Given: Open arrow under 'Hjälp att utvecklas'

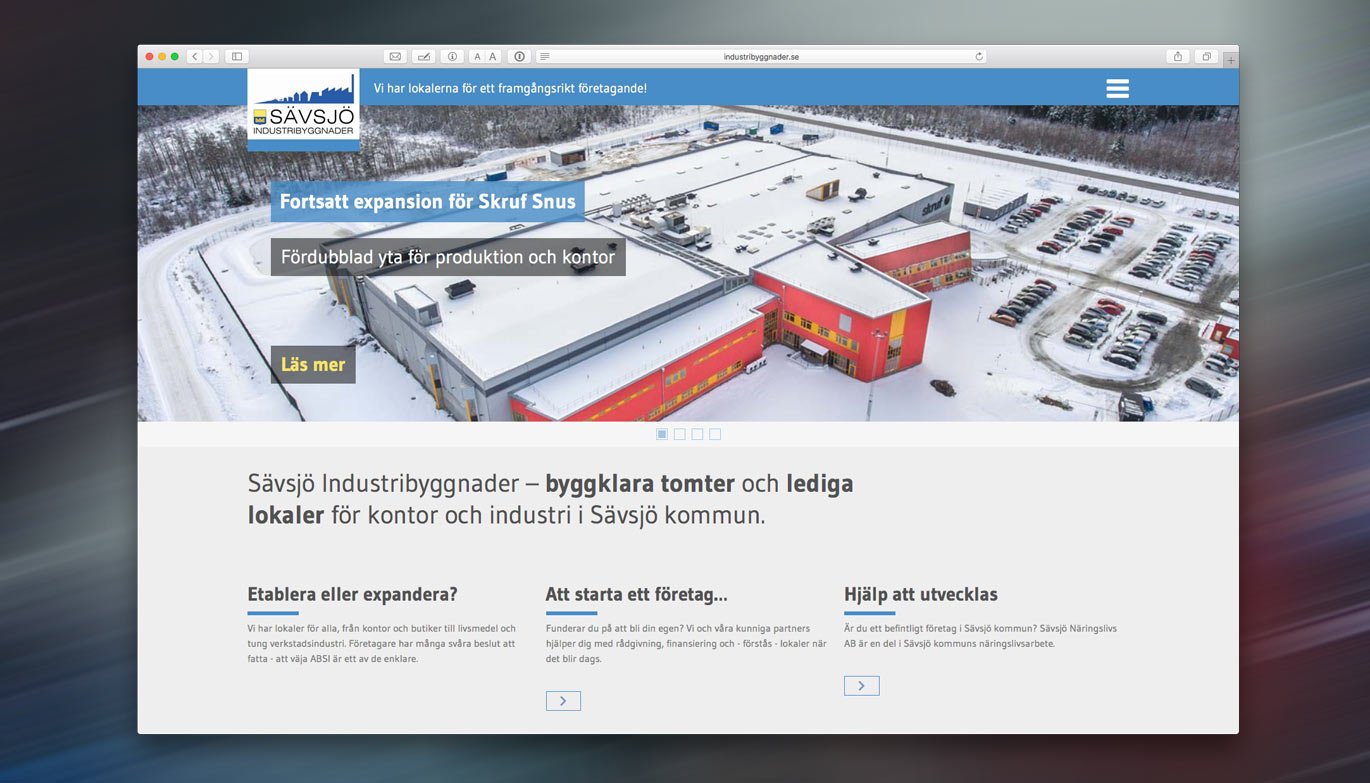Looking at the screenshot, I should pyautogui.click(x=861, y=685).
